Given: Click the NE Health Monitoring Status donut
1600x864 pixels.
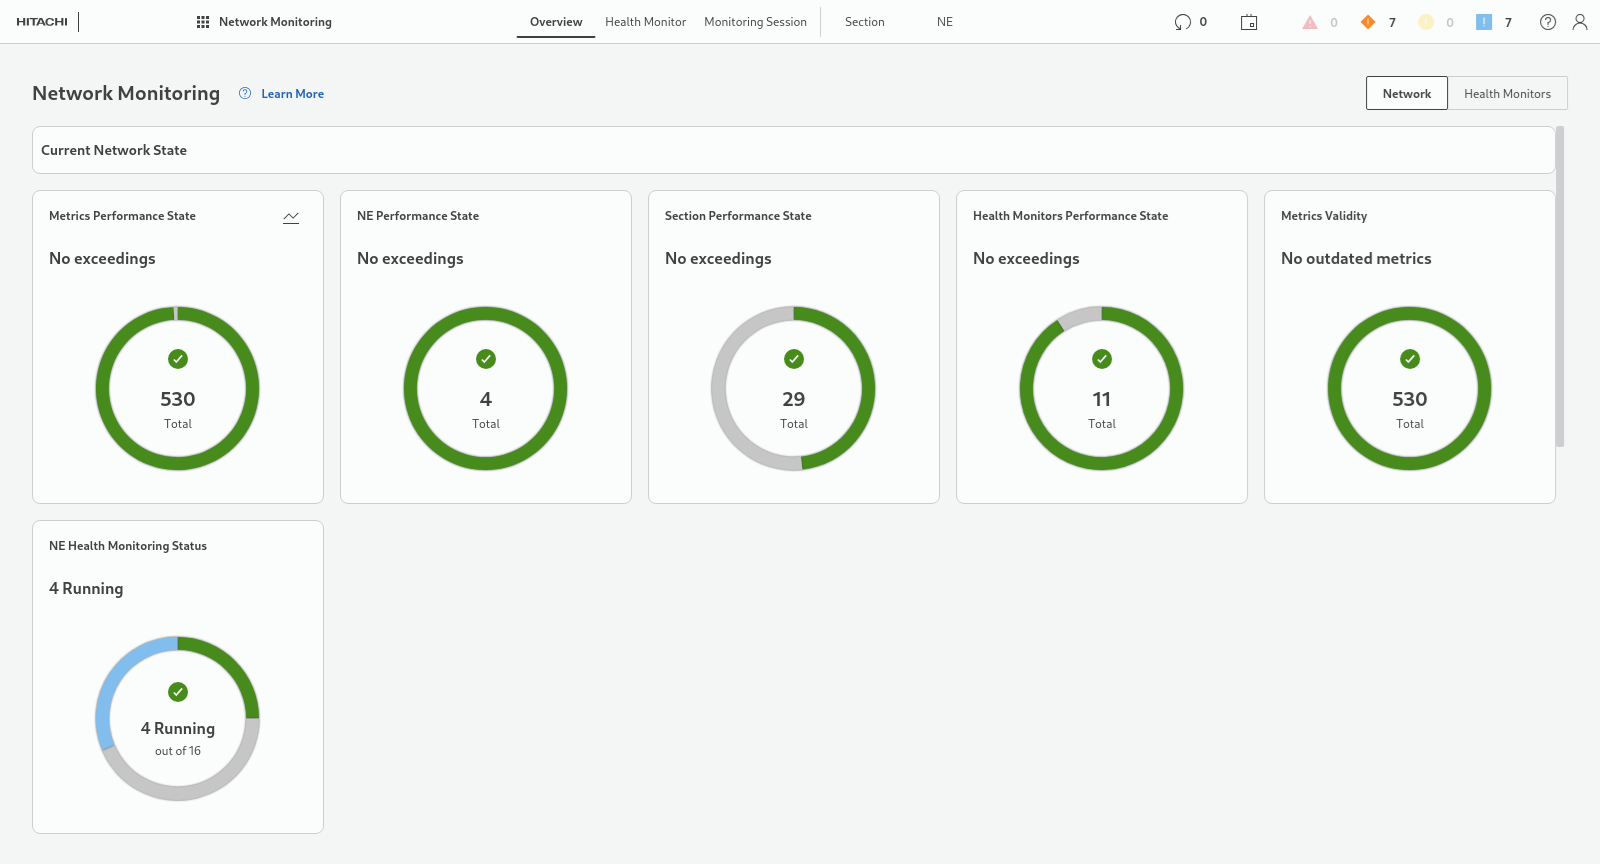Looking at the screenshot, I should point(178,718).
